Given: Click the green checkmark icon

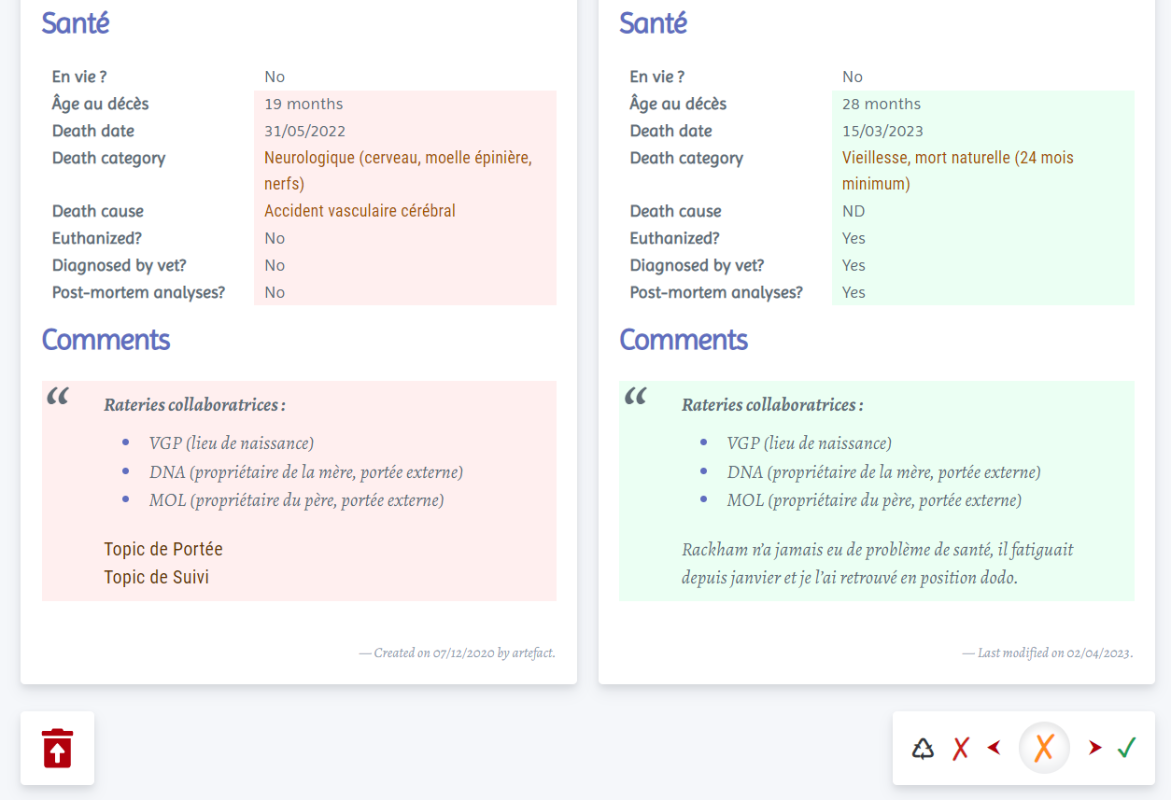Looking at the screenshot, I should tap(1127, 748).
